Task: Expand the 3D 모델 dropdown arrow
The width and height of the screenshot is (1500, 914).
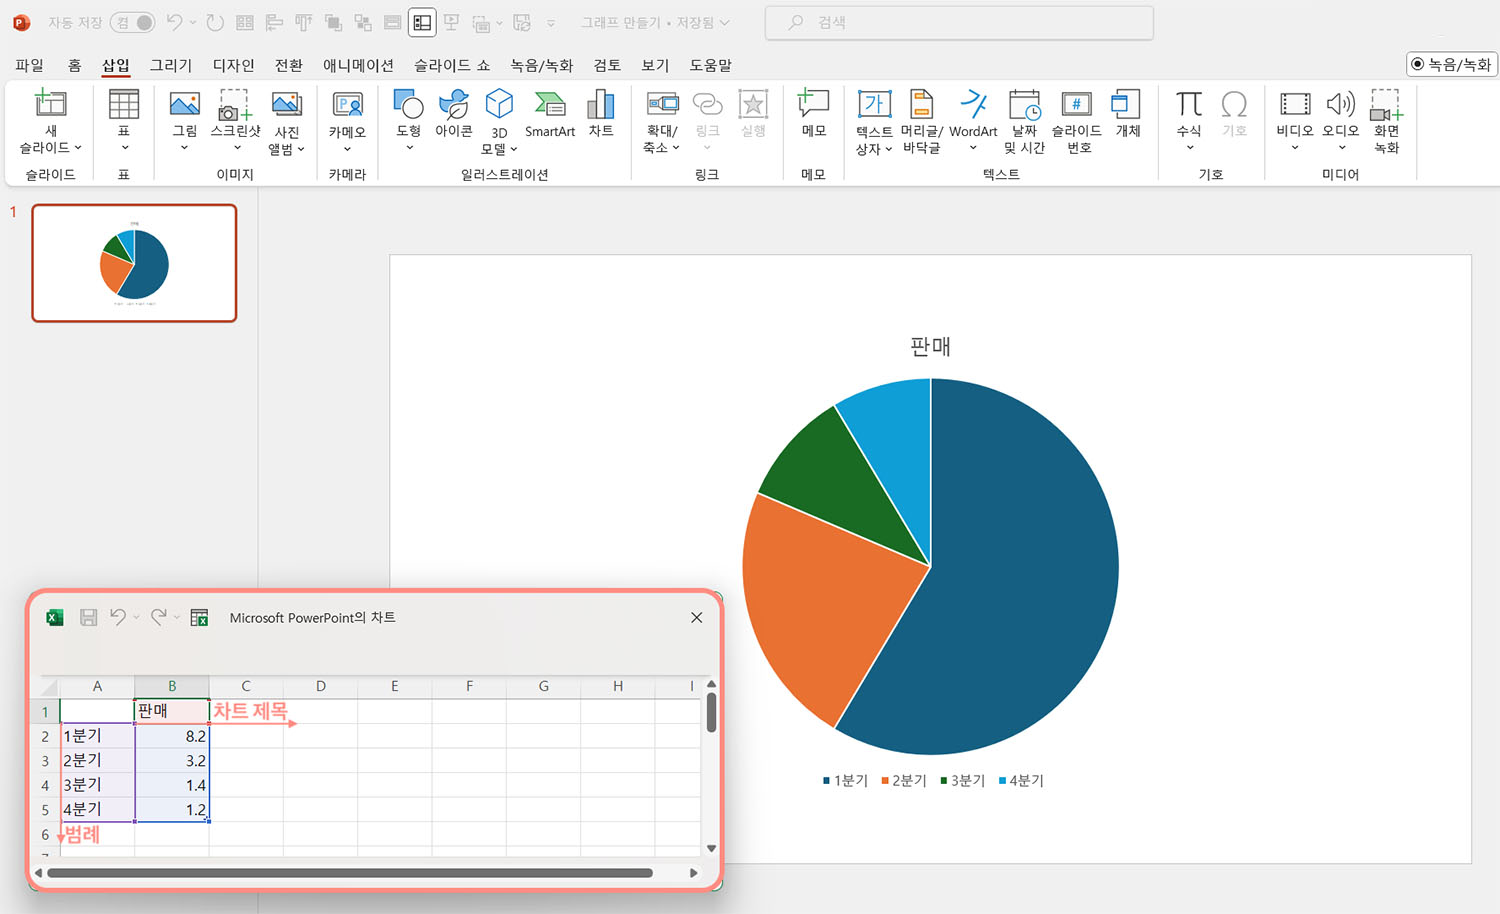Action: 514,150
